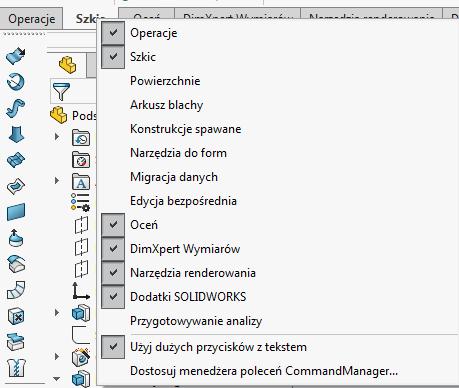The height and width of the screenshot is (388, 459).
Task: Expand the extrude feature below the Origin icon
Action: click(x=57, y=312)
